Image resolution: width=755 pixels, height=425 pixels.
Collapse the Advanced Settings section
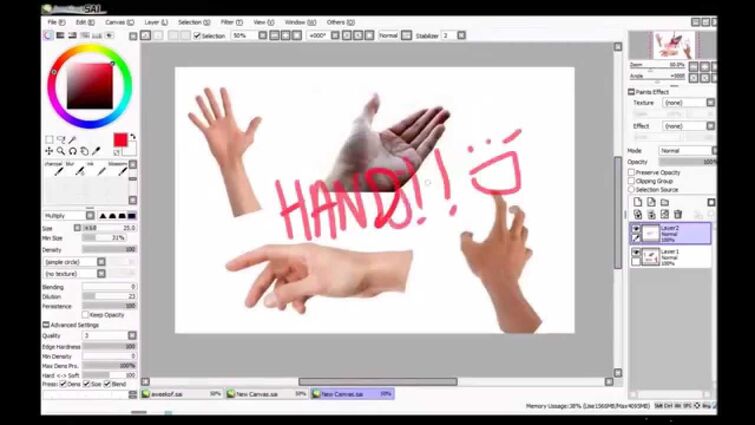click(x=46, y=325)
